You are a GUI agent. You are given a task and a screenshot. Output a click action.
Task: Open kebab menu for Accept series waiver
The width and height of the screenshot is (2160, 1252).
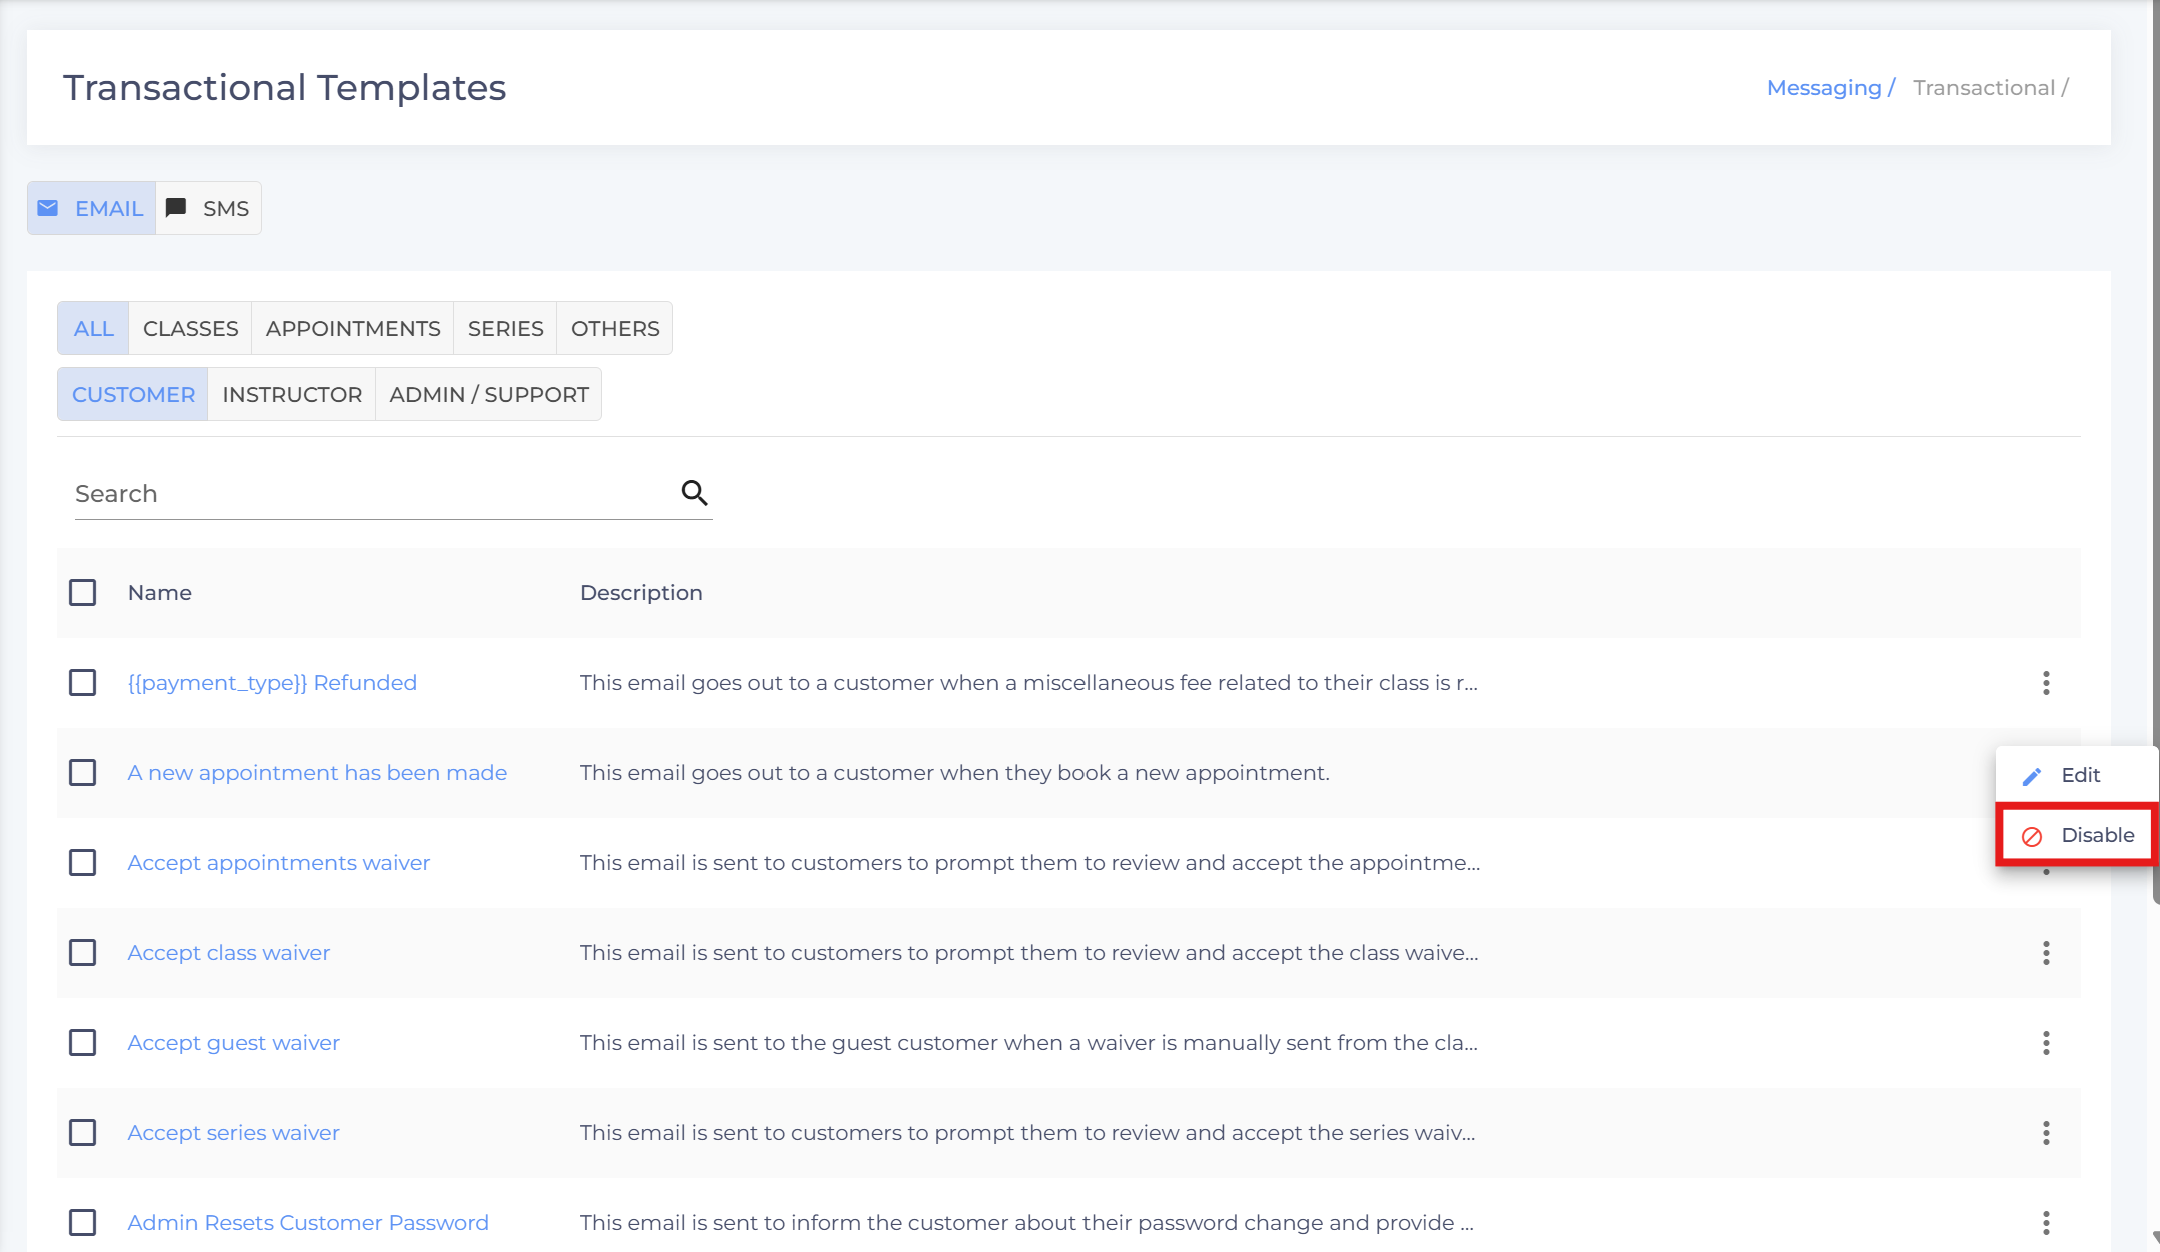2046,1133
